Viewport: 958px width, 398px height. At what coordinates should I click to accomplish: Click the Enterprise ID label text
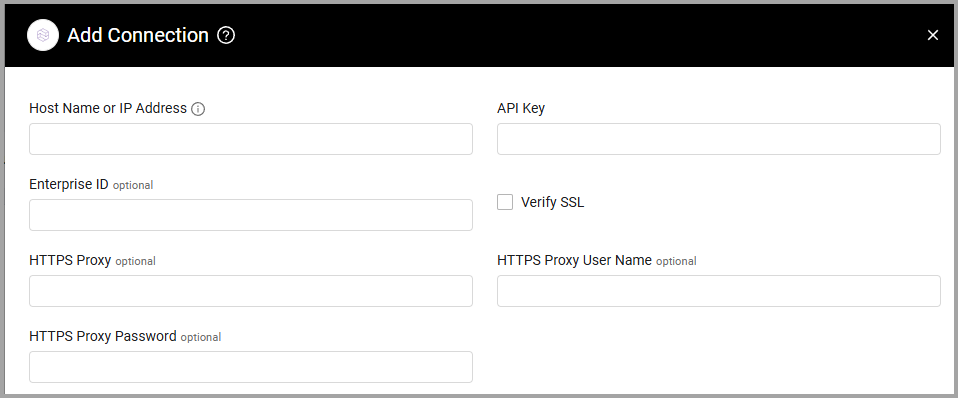[69, 184]
